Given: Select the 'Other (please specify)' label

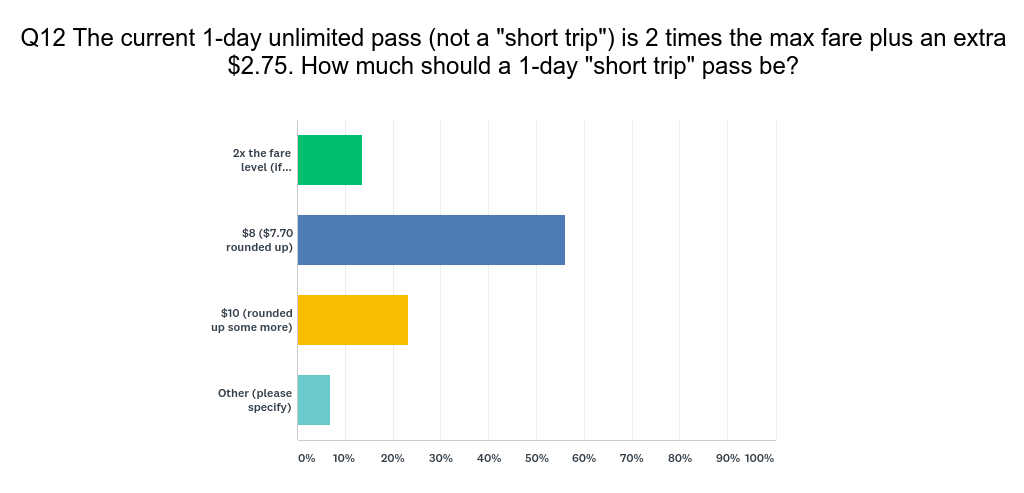Looking at the screenshot, I should tap(255, 400).
